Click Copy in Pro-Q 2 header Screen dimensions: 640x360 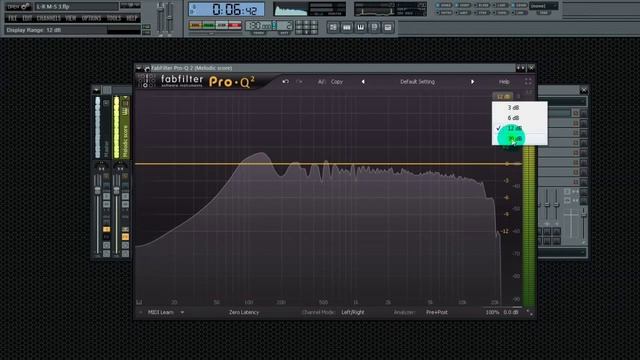click(x=337, y=82)
